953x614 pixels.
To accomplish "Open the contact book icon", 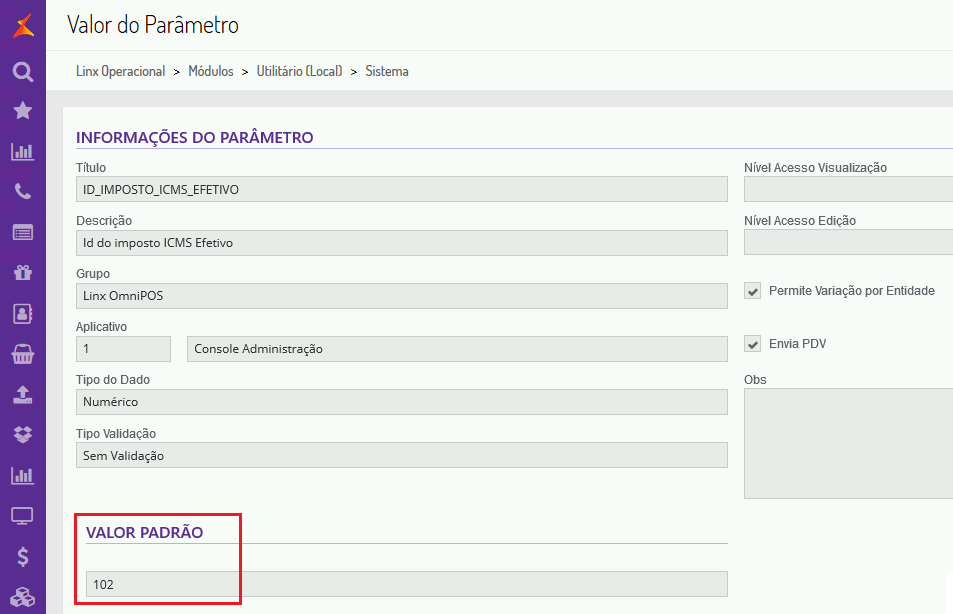I will tap(22, 313).
